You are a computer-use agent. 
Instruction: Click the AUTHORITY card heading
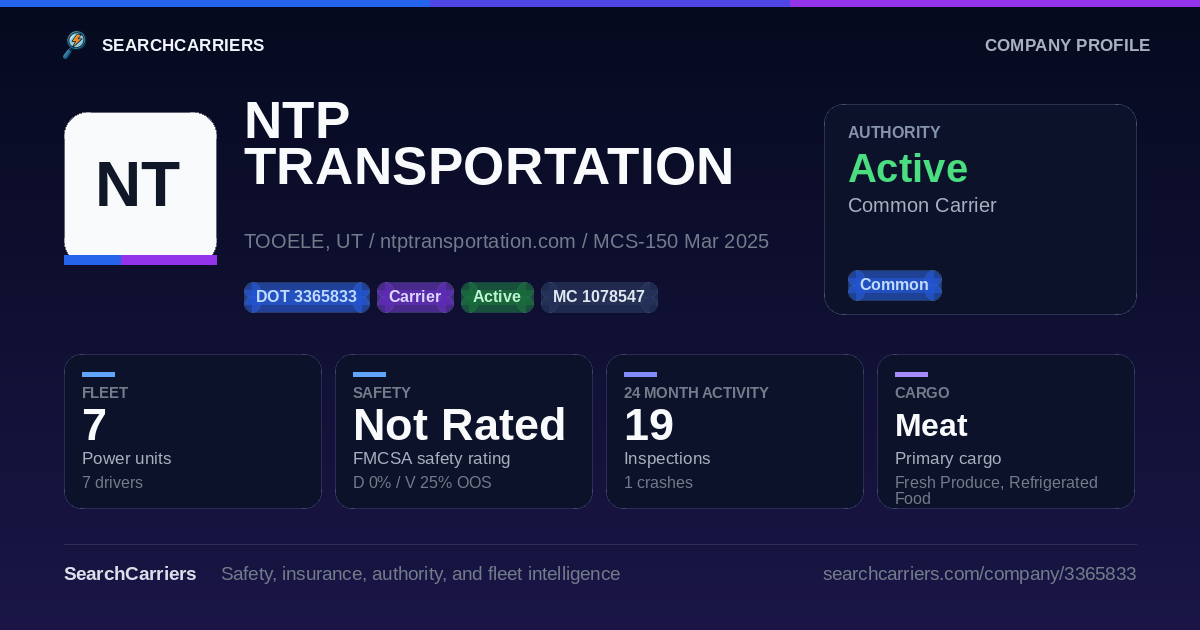point(894,132)
